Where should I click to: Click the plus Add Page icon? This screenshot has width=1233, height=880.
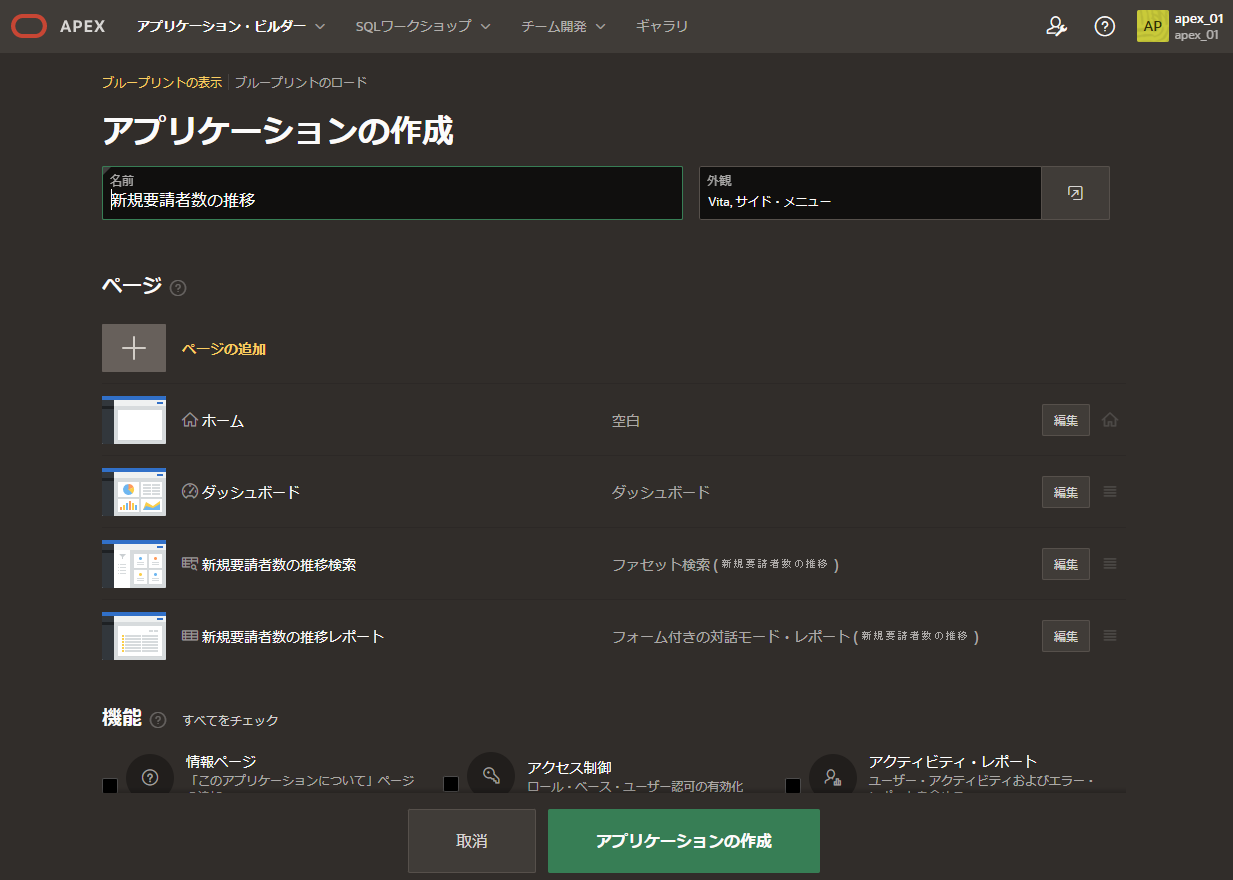pos(134,348)
